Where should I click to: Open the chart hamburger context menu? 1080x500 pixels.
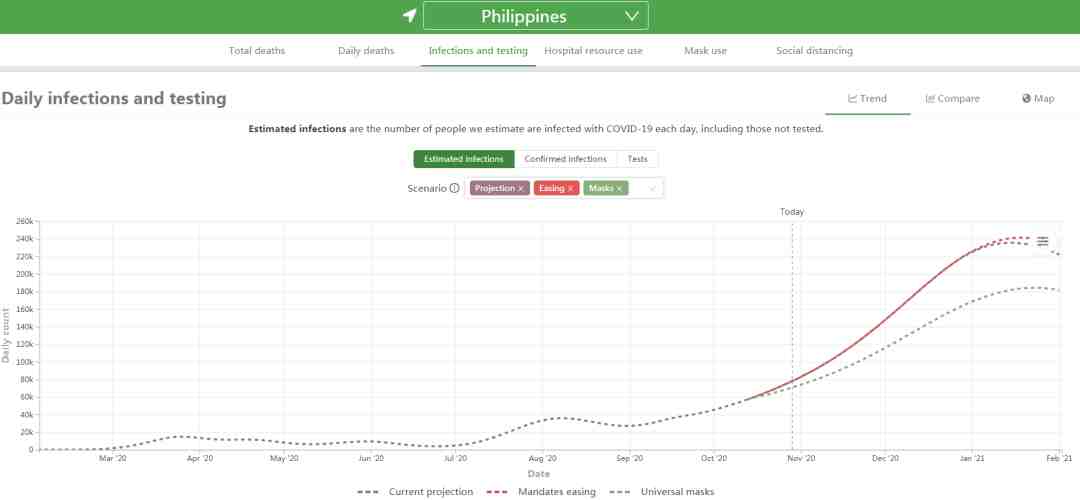(x=1043, y=241)
